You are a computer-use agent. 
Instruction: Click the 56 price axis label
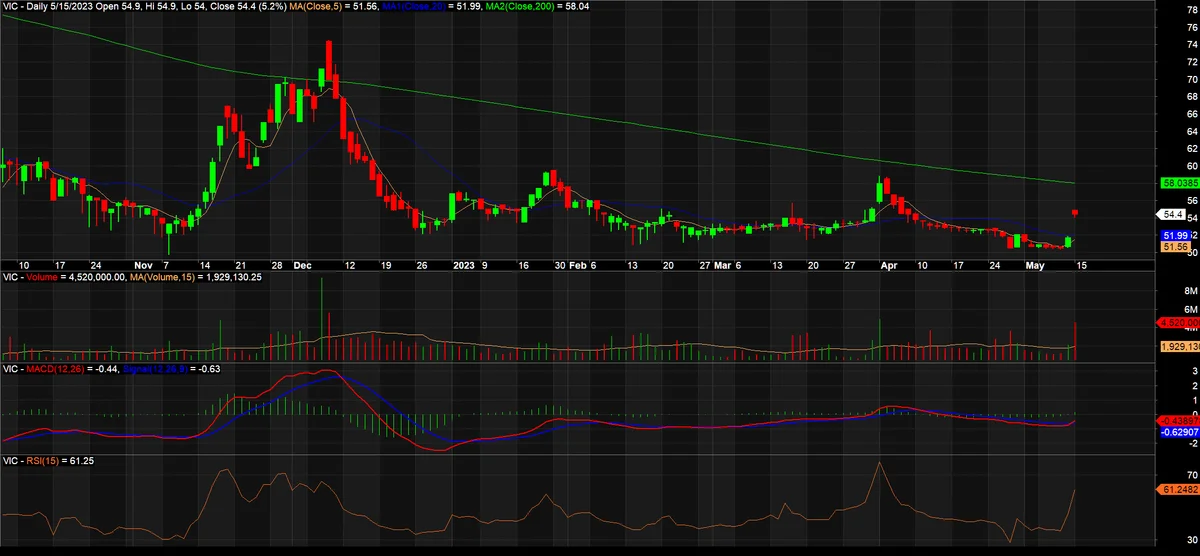tap(1192, 201)
